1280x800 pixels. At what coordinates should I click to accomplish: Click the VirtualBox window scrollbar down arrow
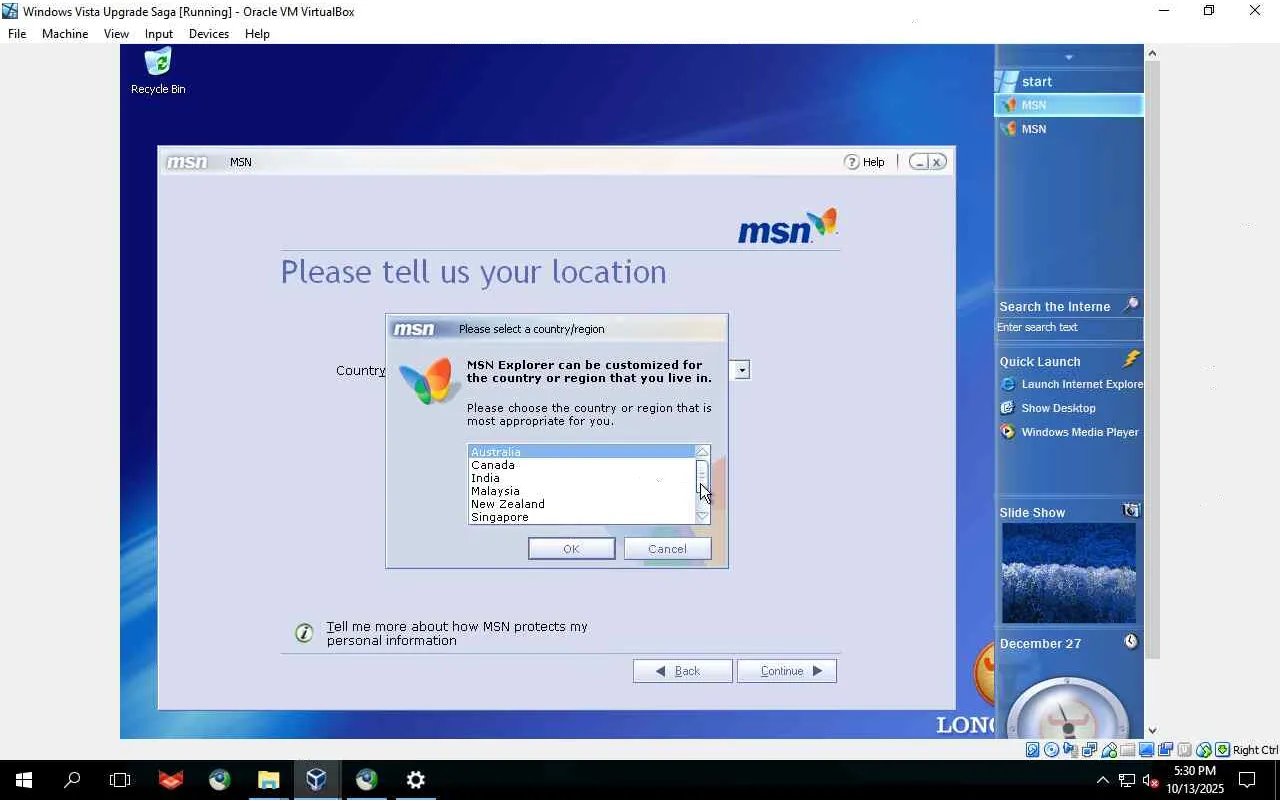1152,731
